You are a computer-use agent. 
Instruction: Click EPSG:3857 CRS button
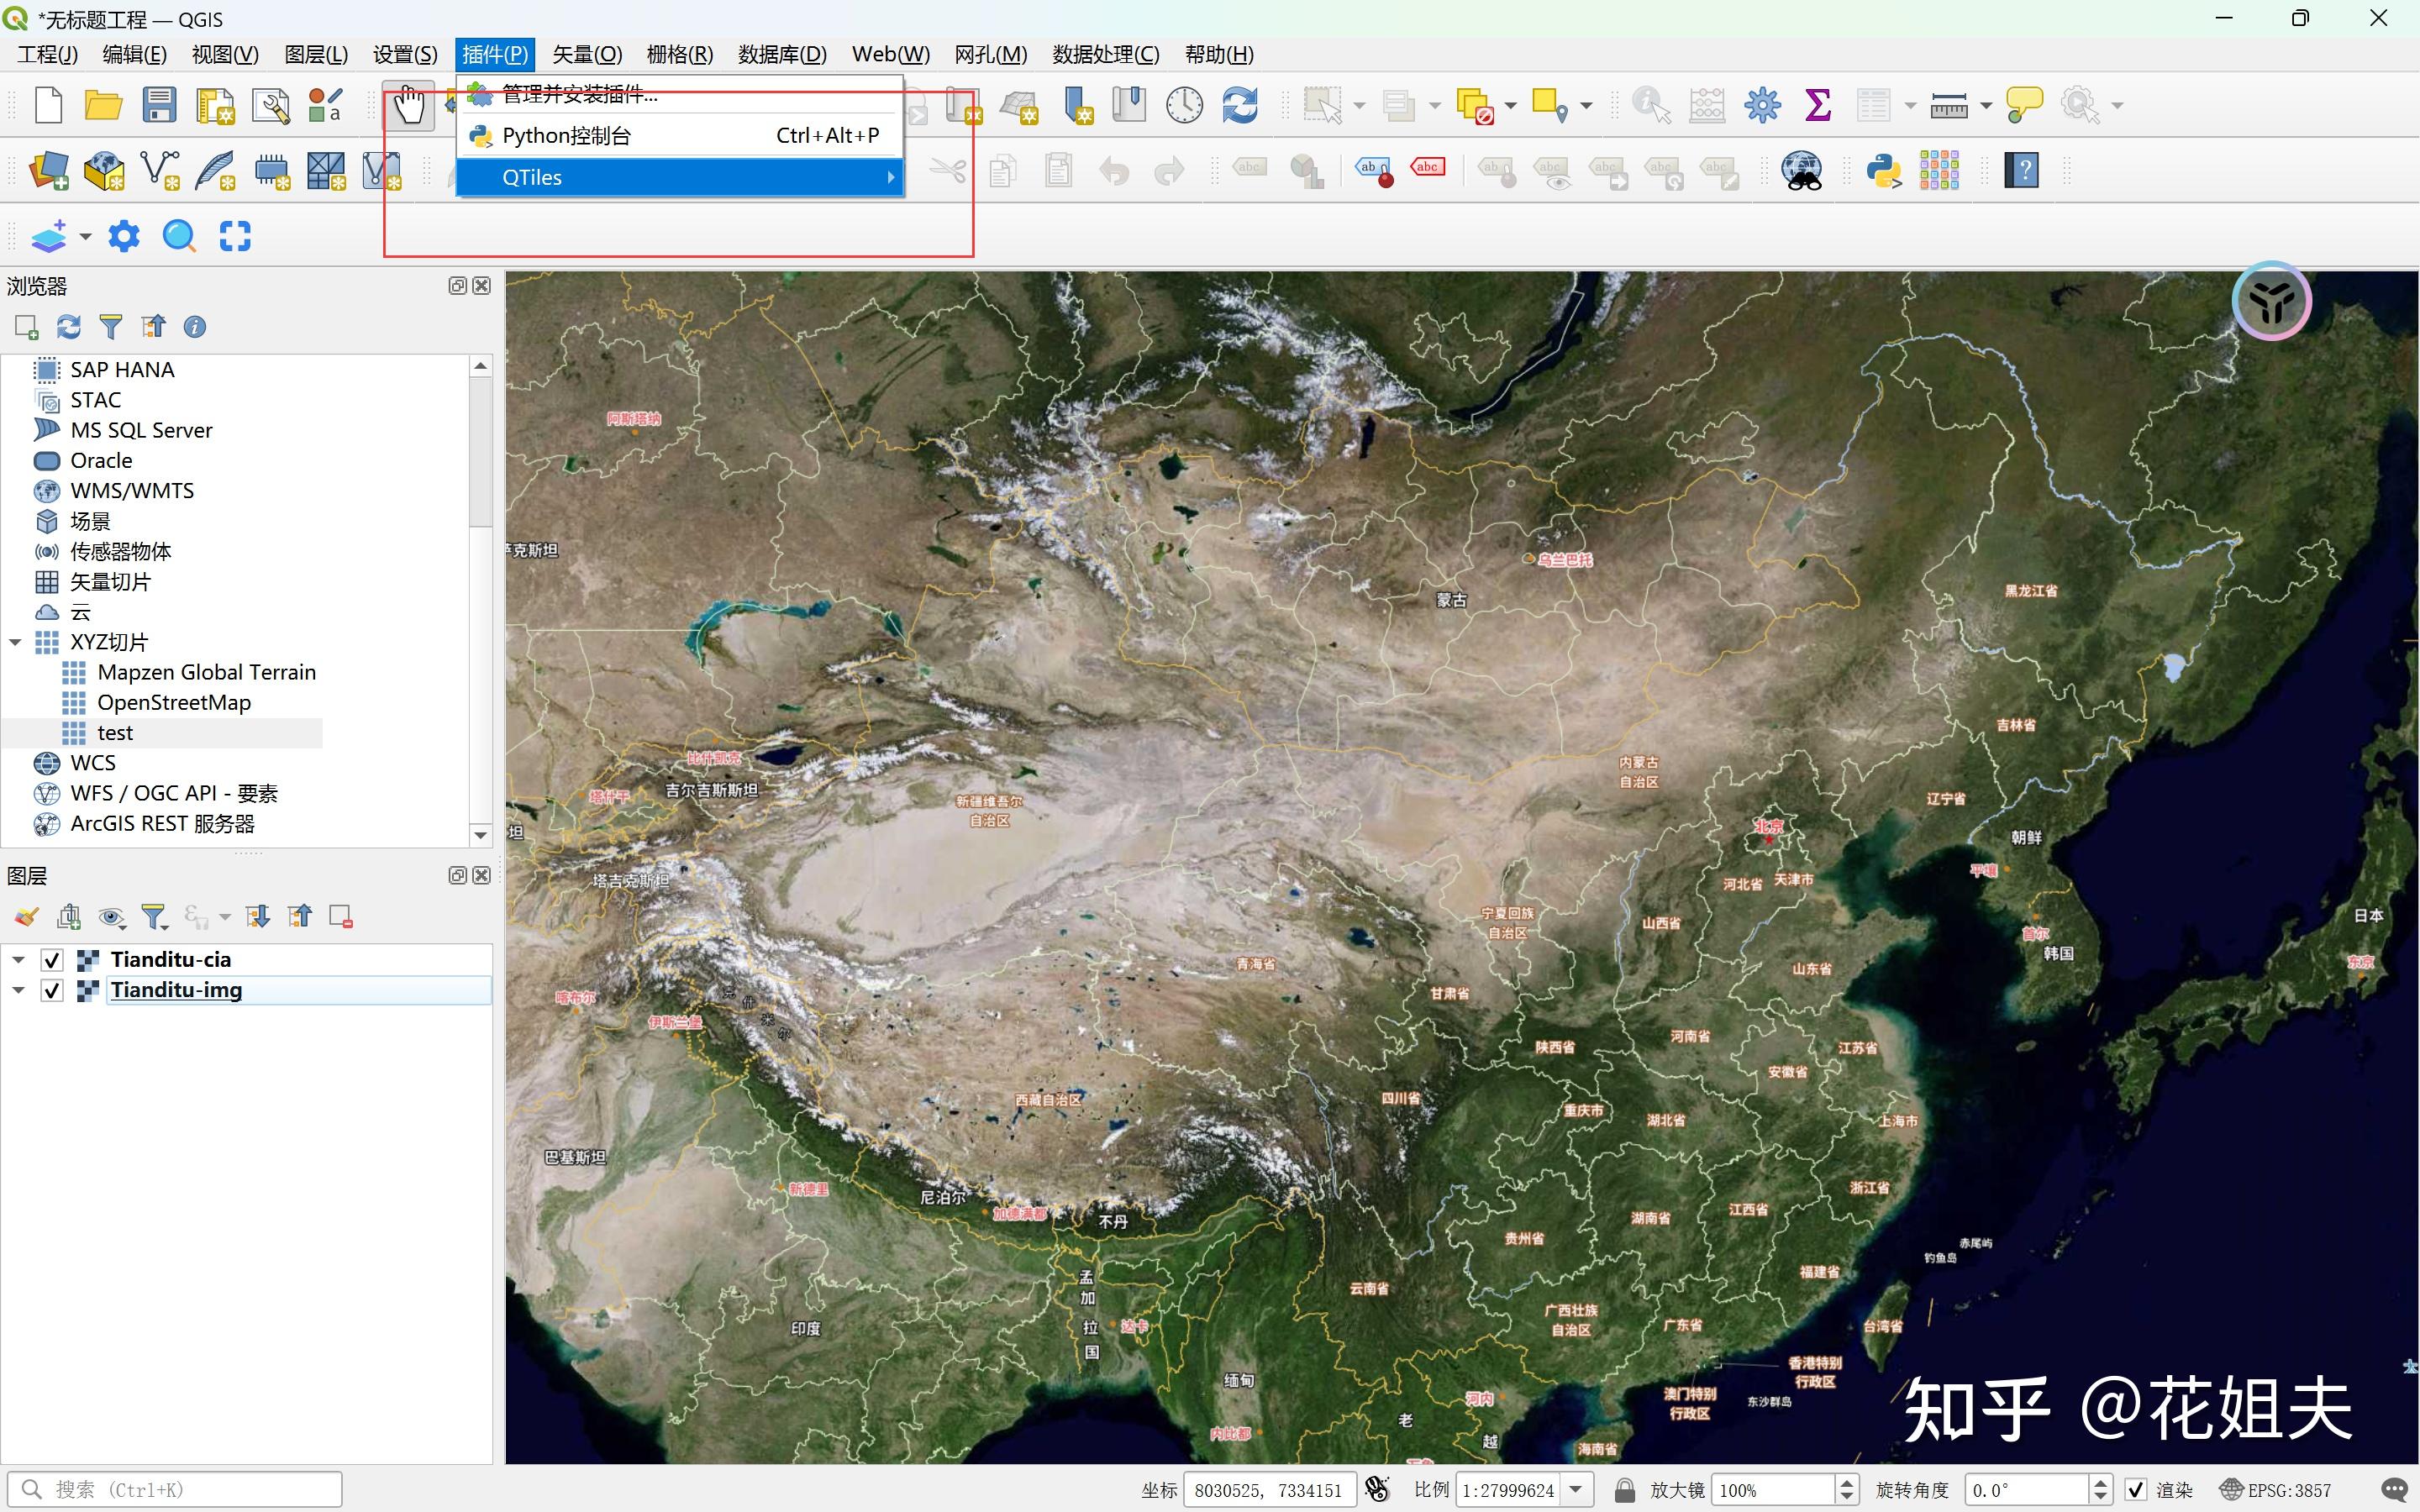click(2276, 1490)
